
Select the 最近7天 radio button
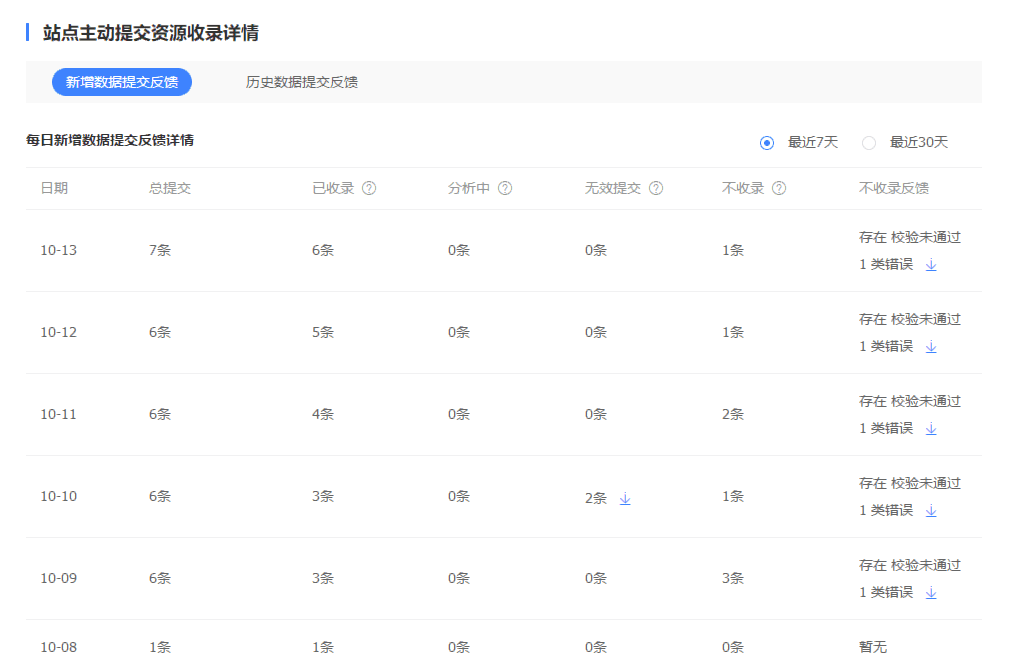[x=767, y=143]
